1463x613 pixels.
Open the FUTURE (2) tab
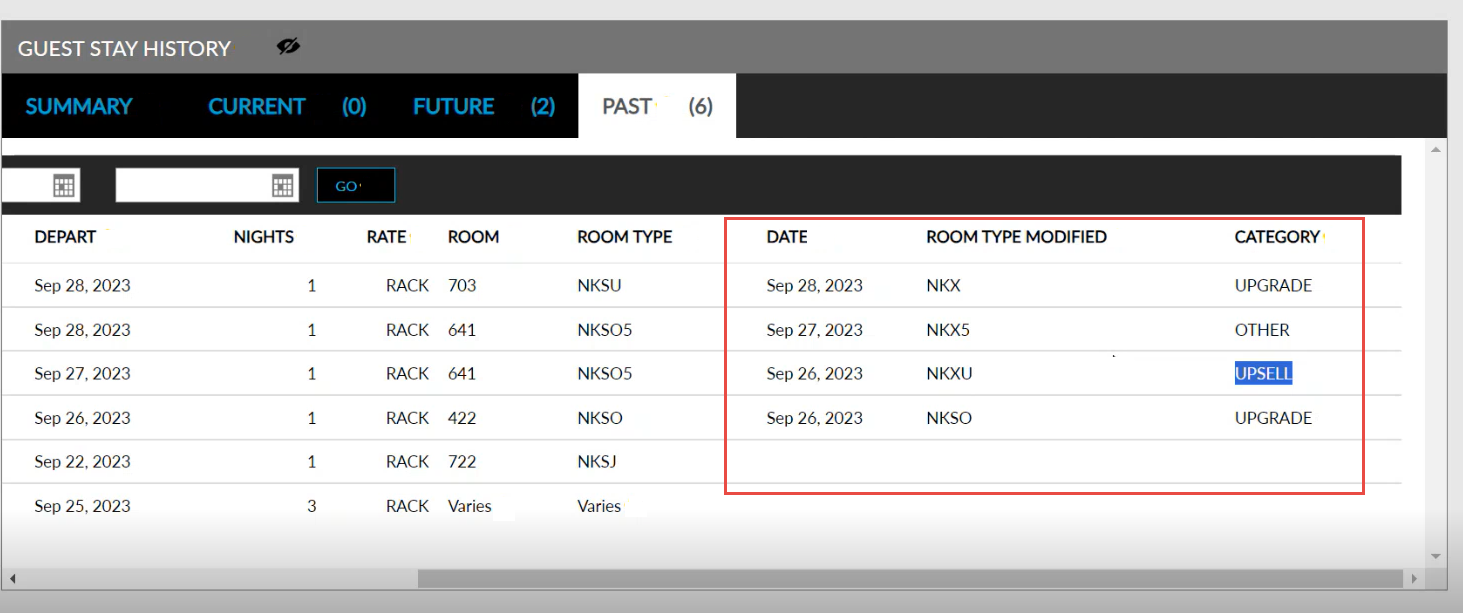[484, 106]
